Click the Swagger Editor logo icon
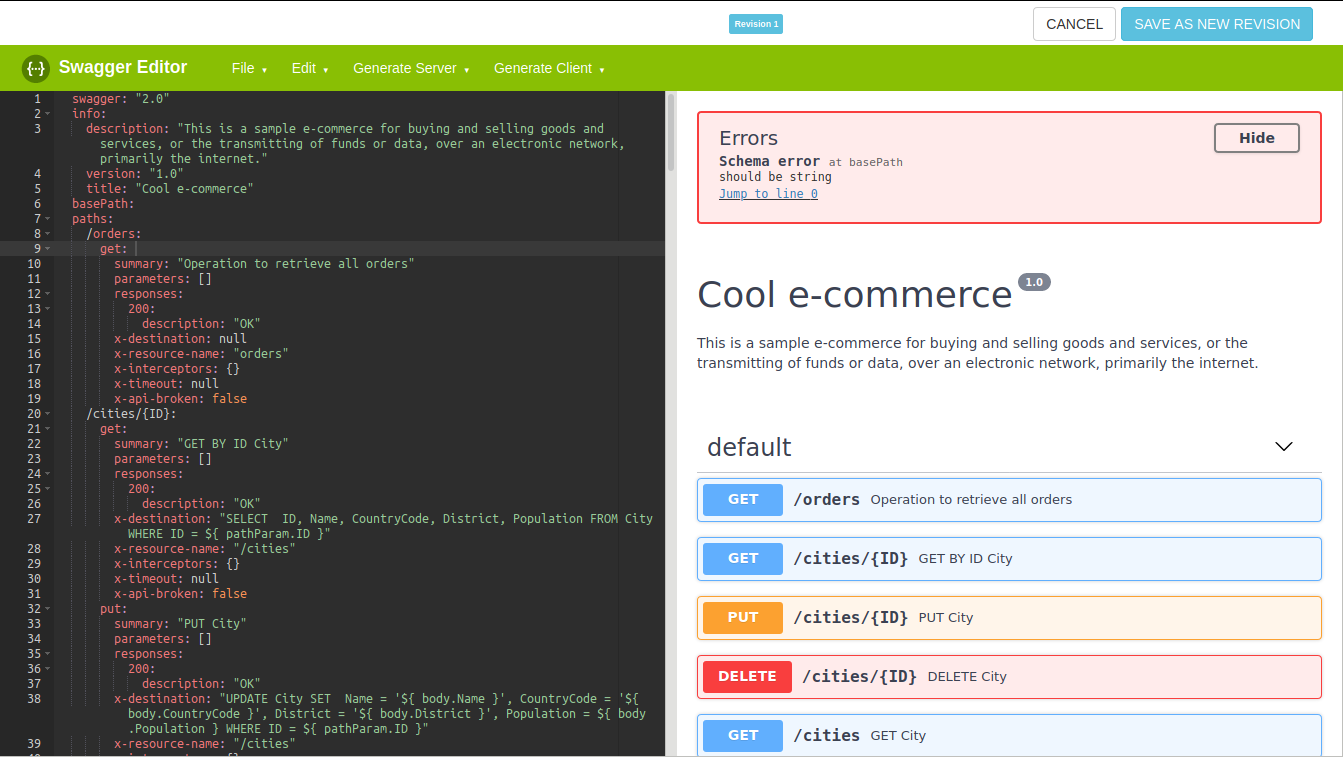1343x757 pixels. 36,68
